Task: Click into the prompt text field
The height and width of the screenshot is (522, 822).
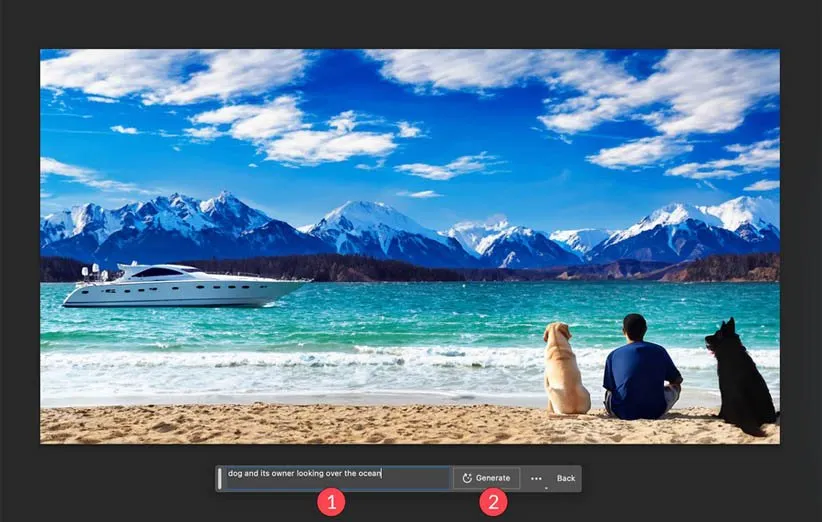Action: (336, 478)
